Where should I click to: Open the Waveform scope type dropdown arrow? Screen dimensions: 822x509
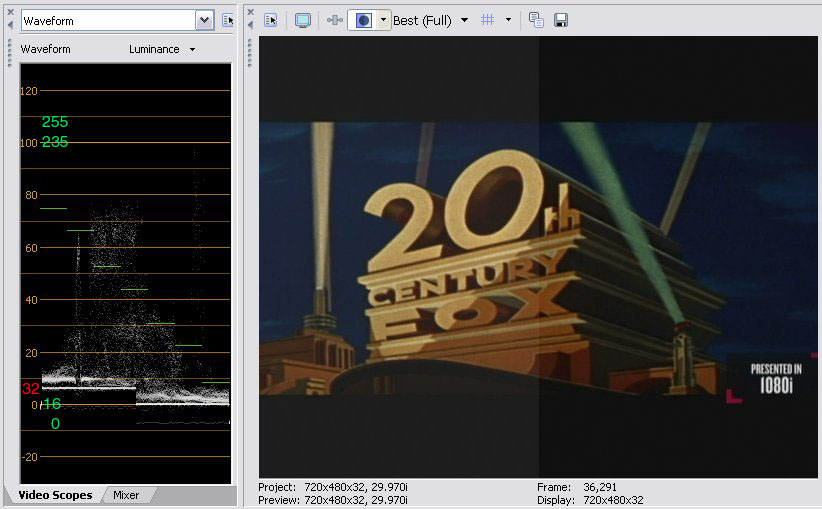tap(204, 21)
